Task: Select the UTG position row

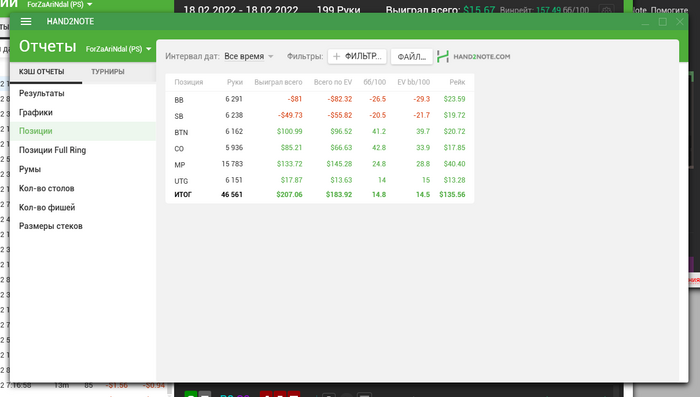Action: tap(320, 180)
